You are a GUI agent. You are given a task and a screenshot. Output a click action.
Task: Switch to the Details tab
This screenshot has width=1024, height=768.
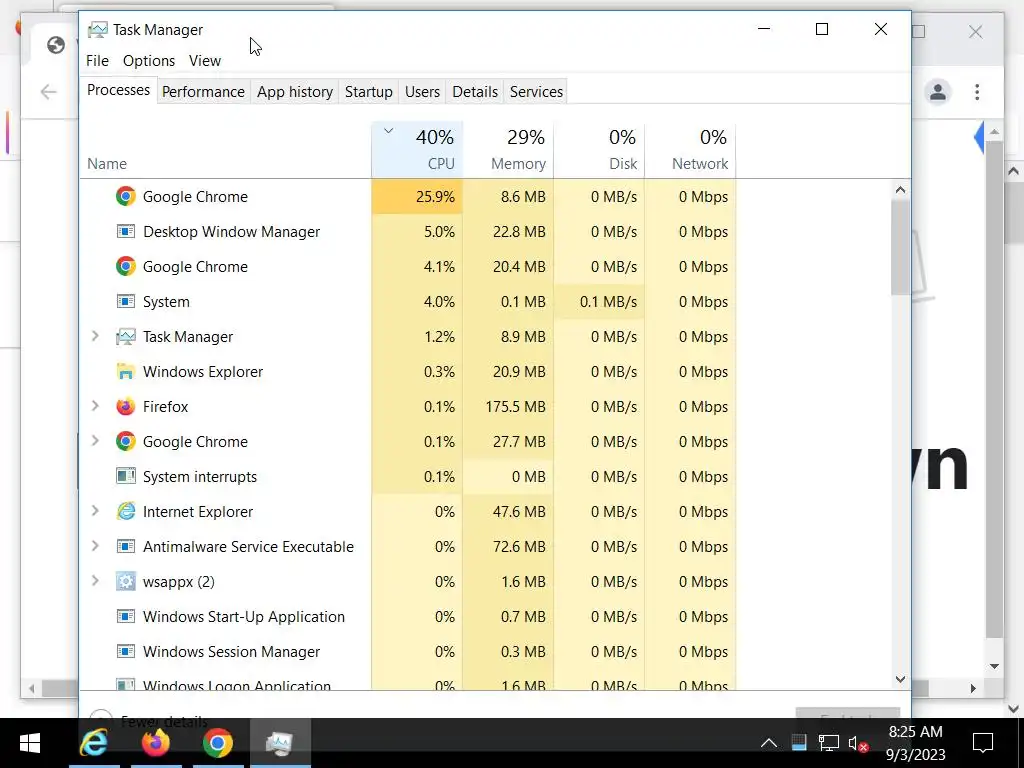(475, 91)
